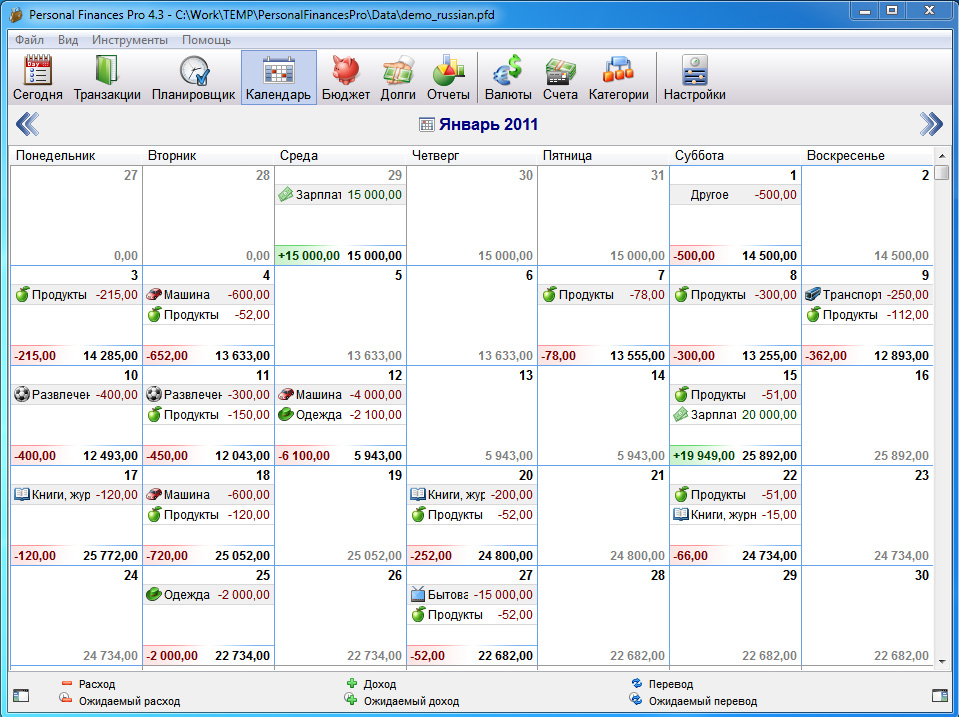Open the Transactions (Транзакции) section

(x=107, y=78)
